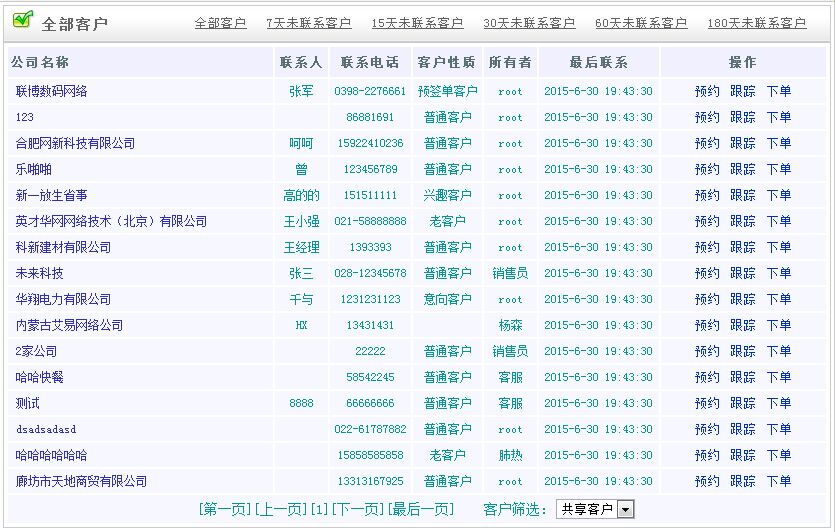835x532 pixels.
Task: Click 预约 for 科新建材有限公司
Action: coord(707,248)
